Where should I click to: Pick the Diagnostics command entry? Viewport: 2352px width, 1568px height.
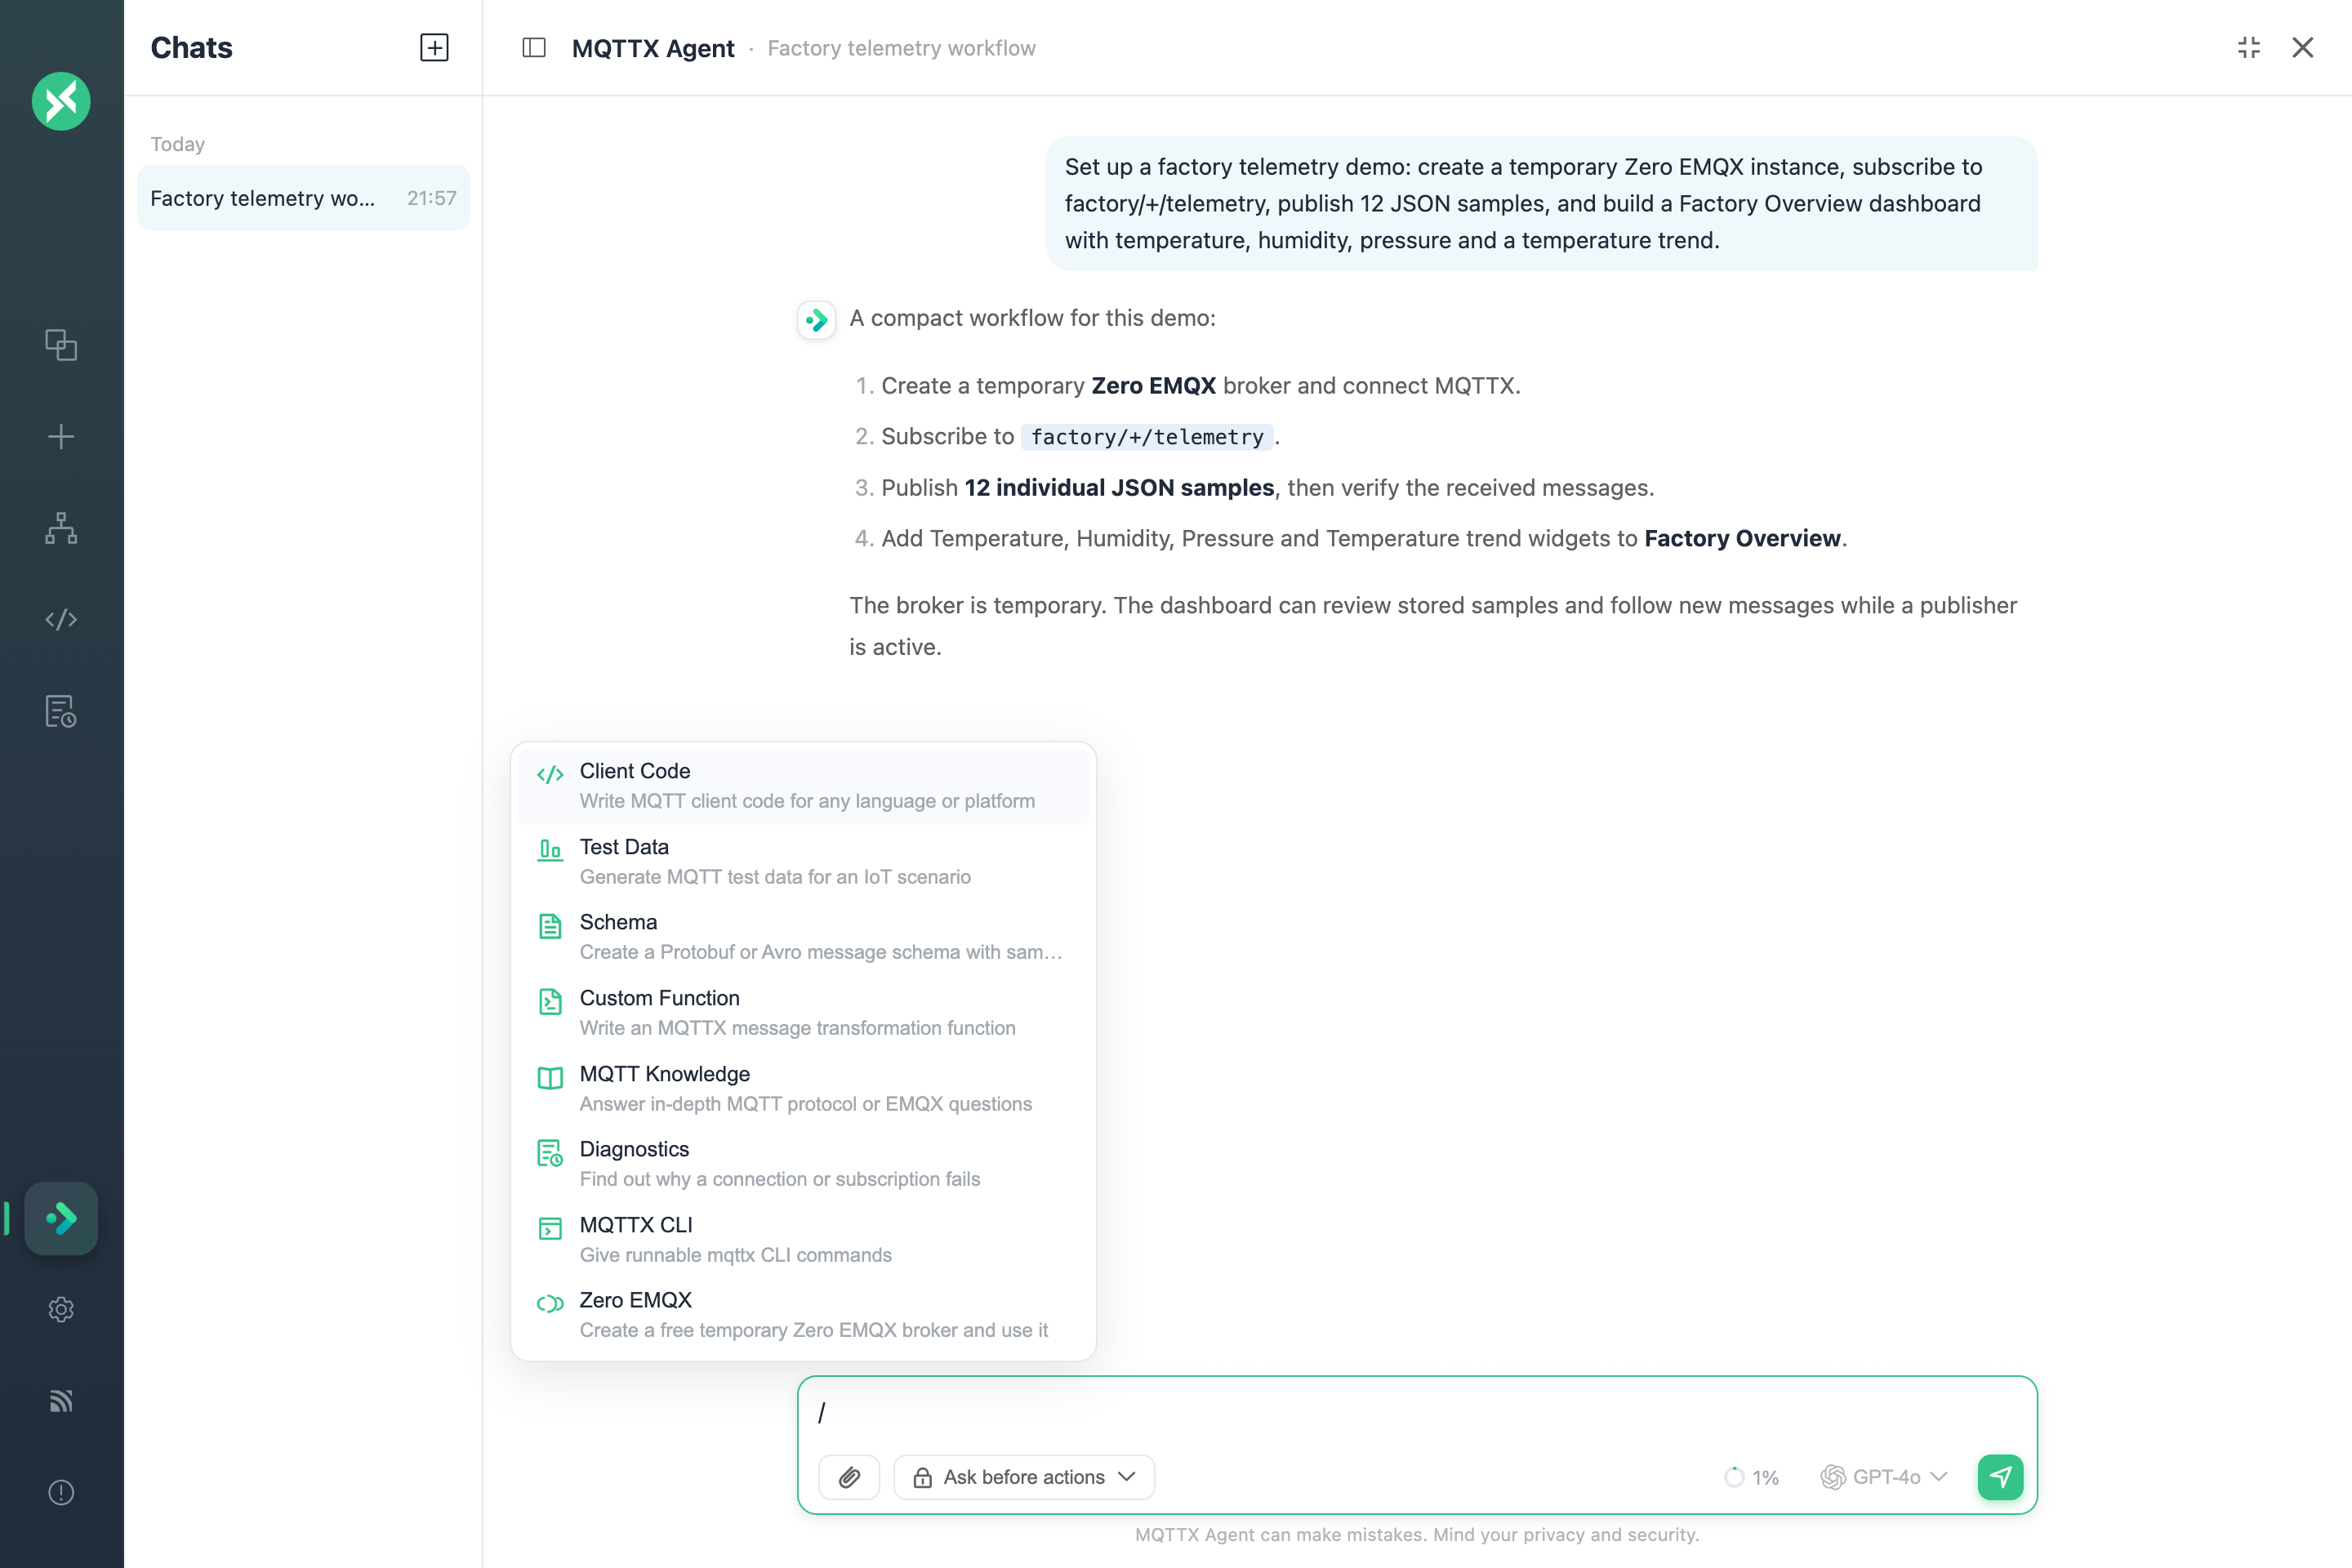803,1164
